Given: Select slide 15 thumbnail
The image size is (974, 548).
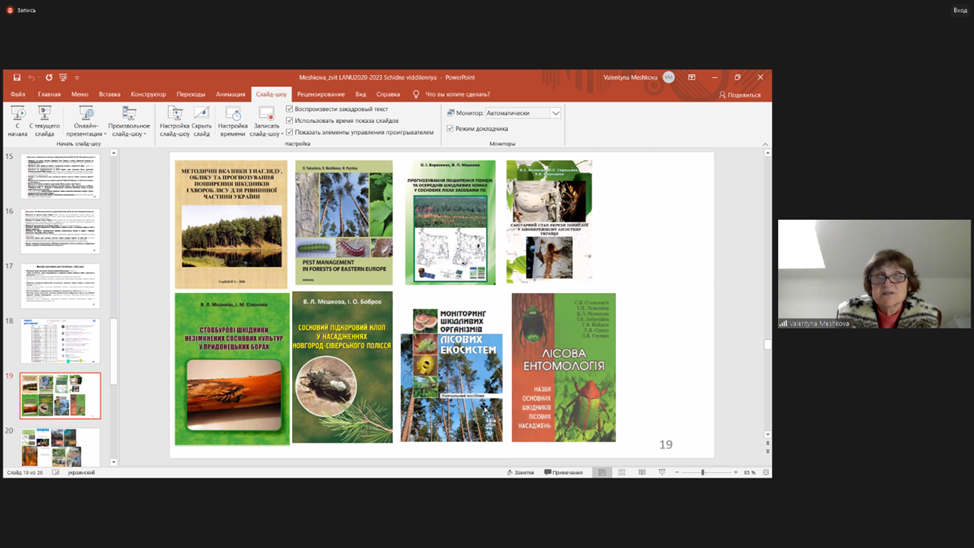Looking at the screenshot, I should click(x=60, y=177).
